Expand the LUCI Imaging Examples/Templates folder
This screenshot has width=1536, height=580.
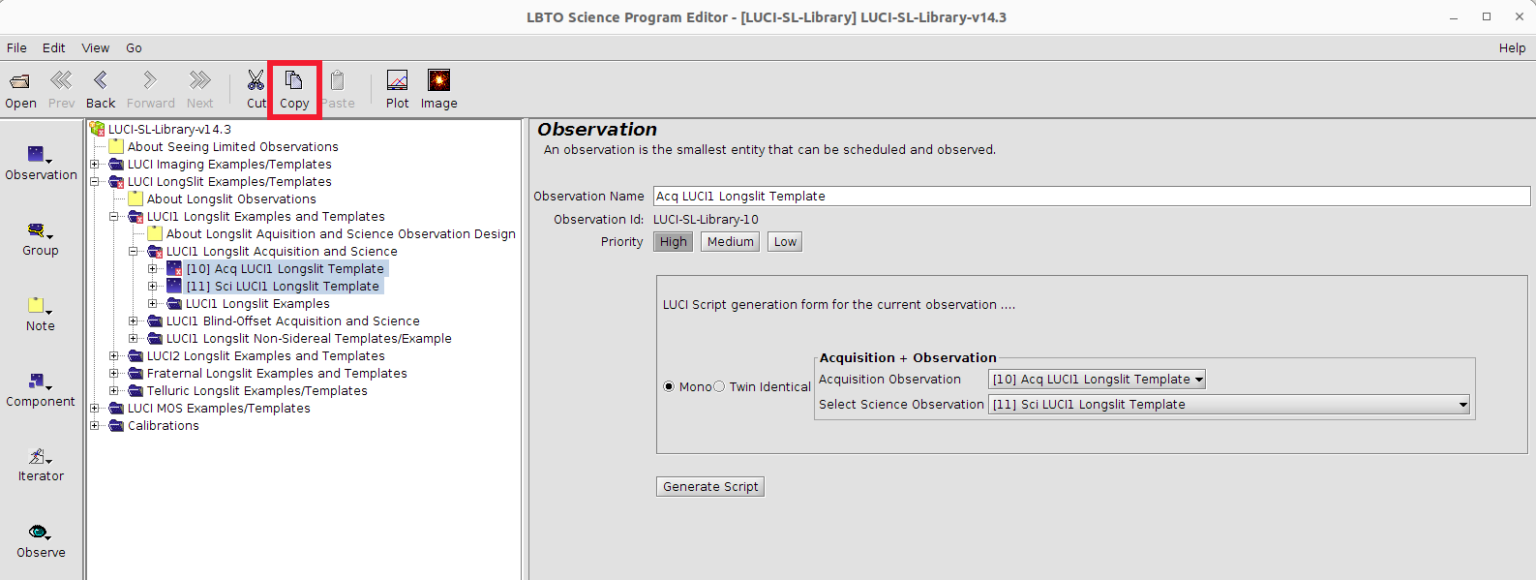point(96,164)
